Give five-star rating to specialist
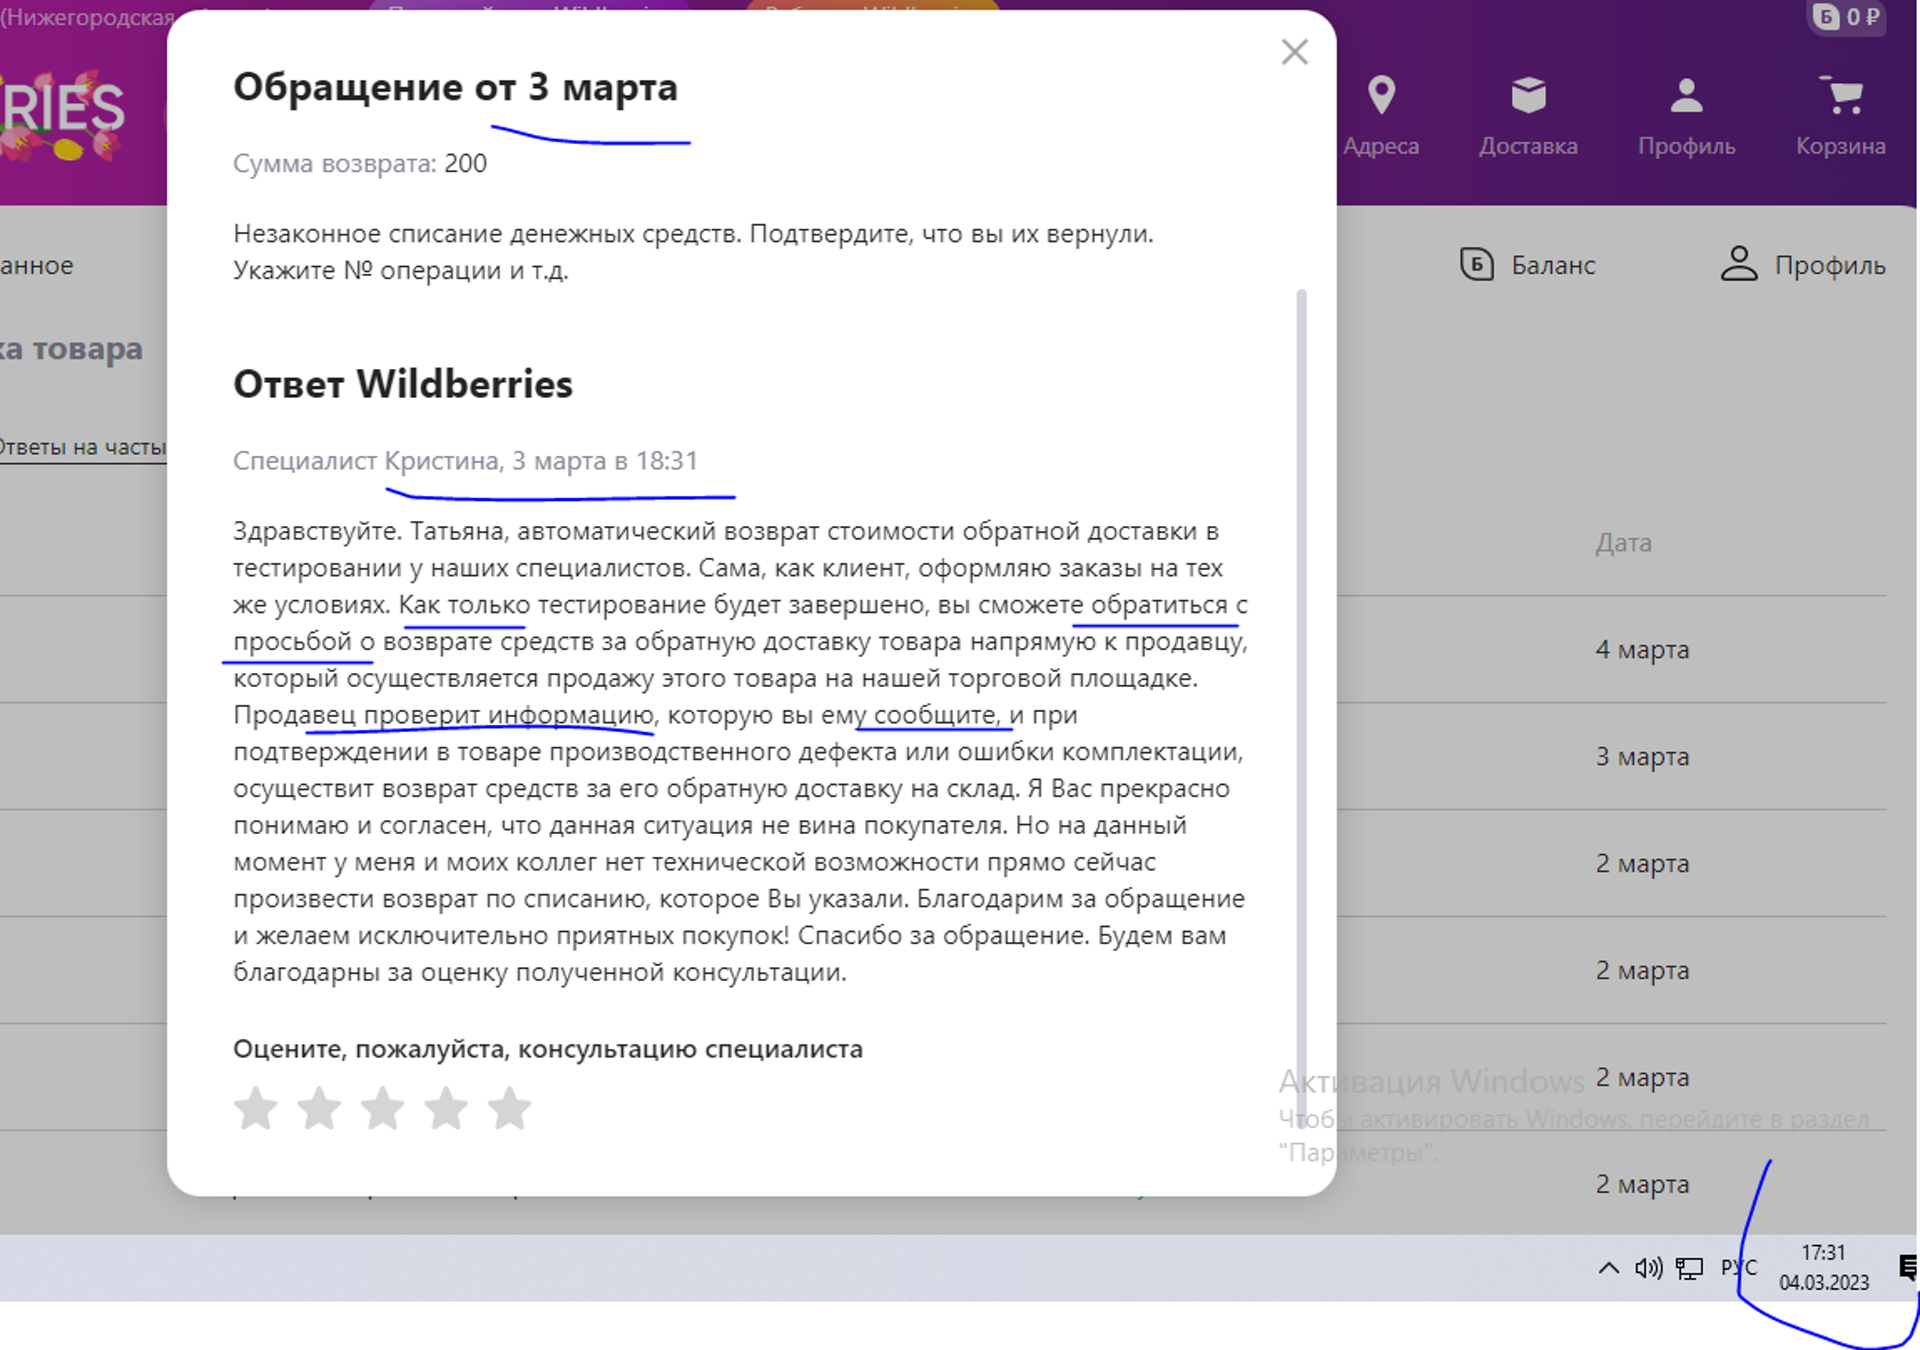The width and height of the screenshot is (1920, 1350). pos(510,1109)
